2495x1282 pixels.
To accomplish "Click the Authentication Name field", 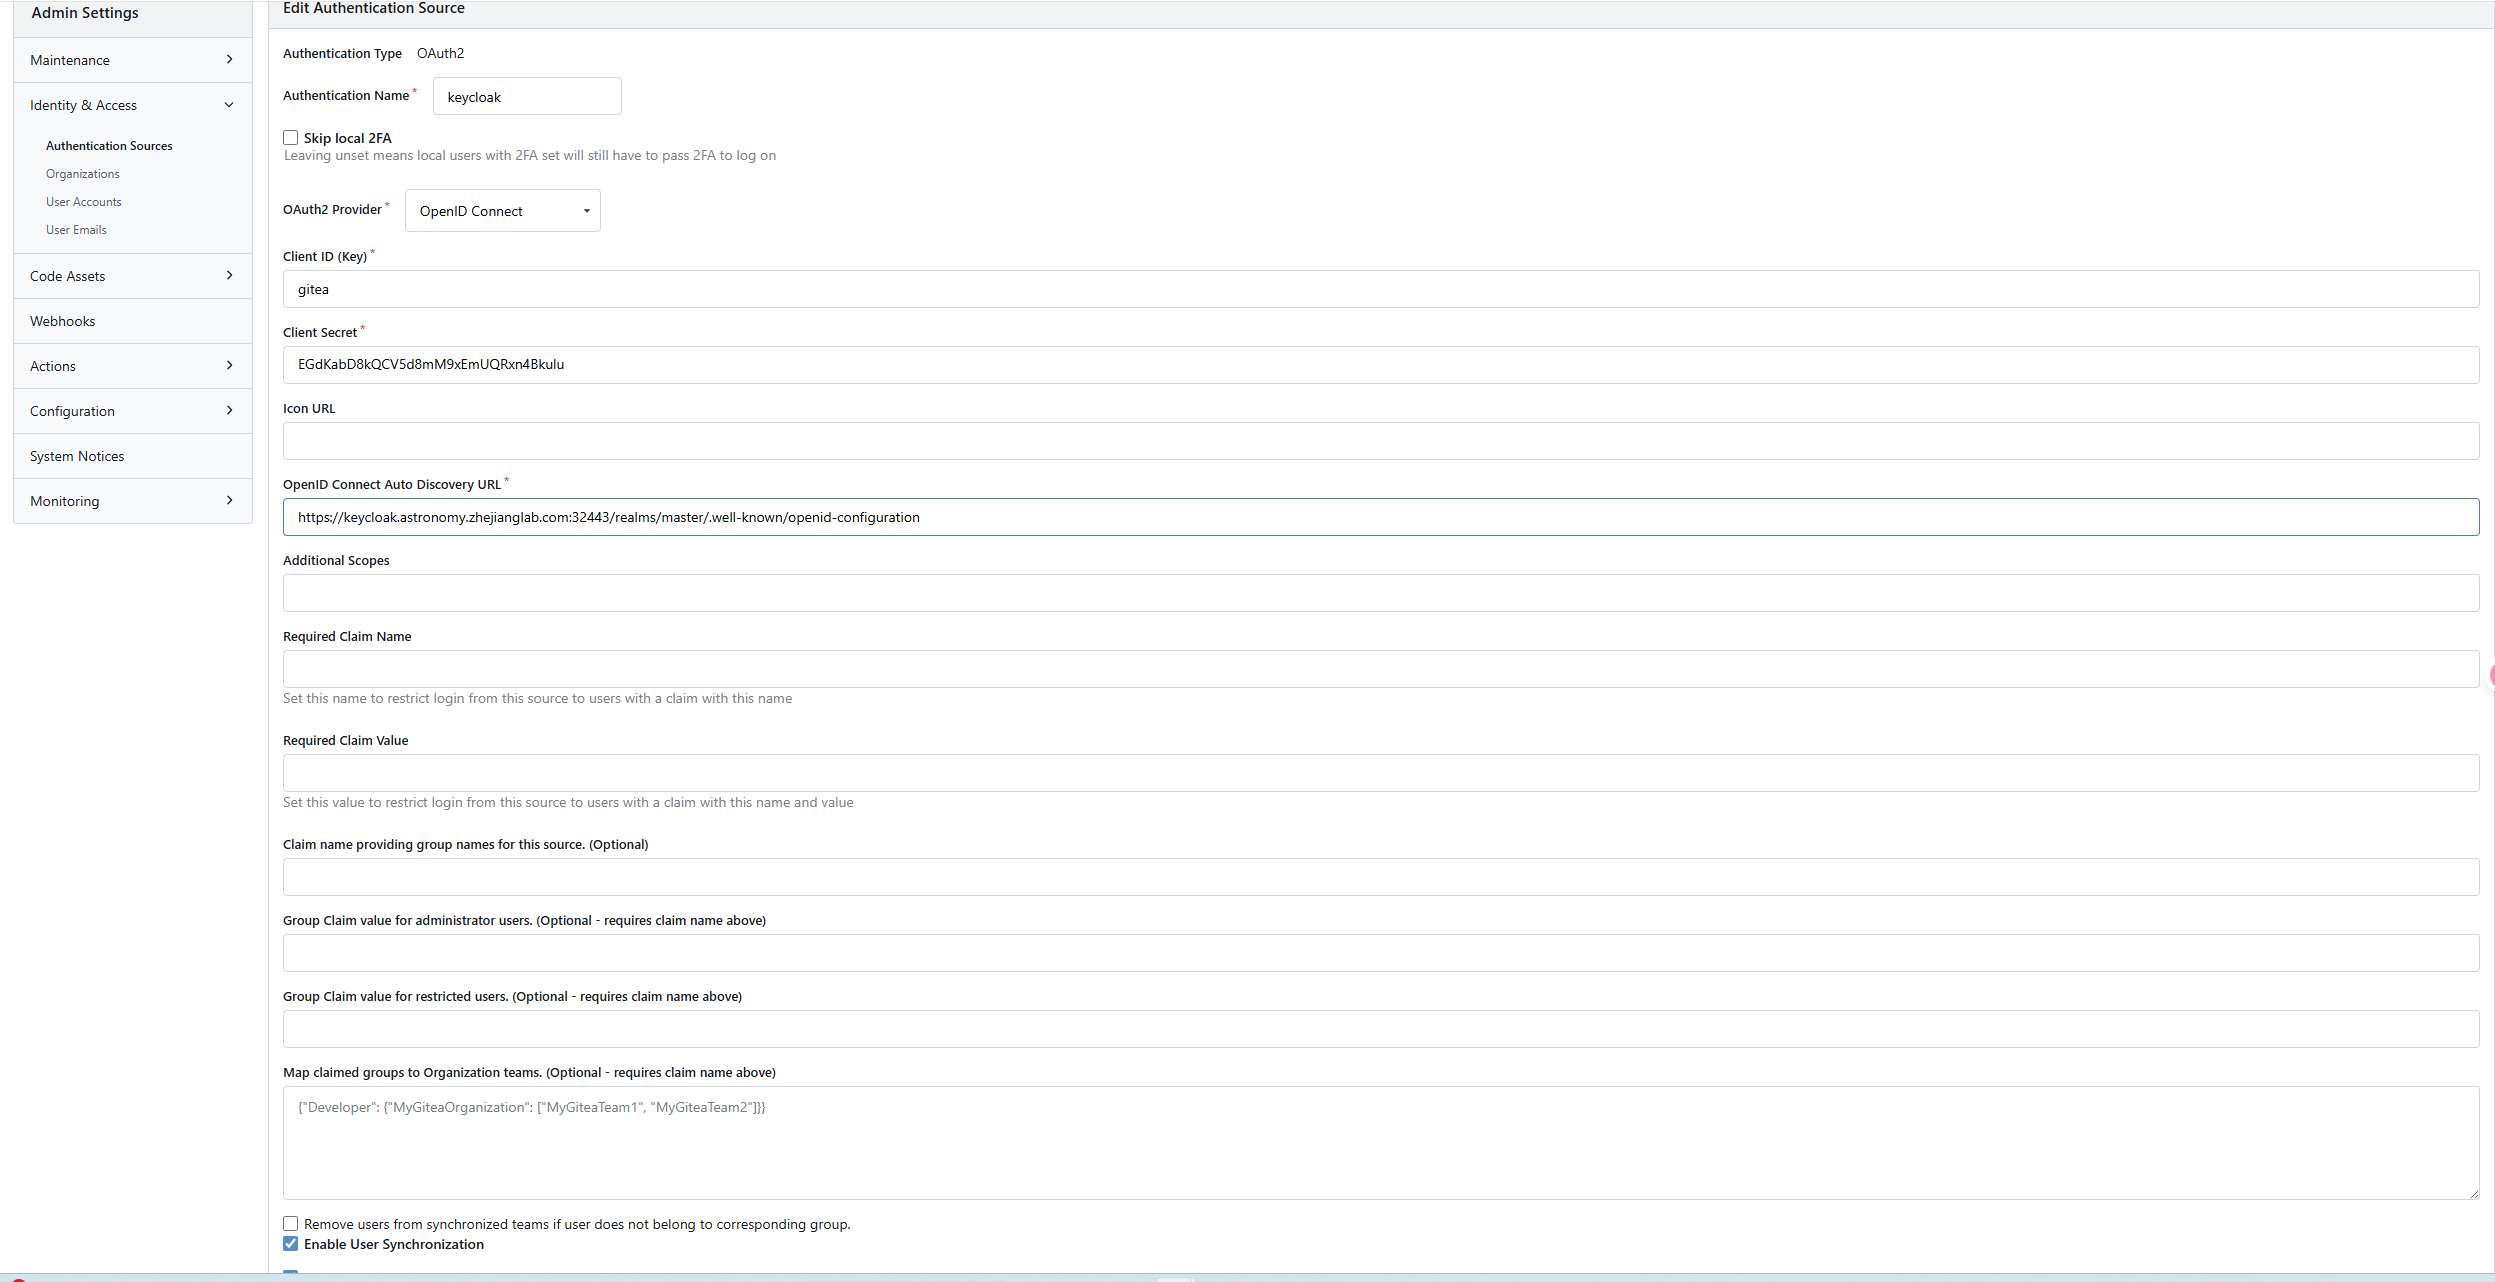I will point(527,97).
